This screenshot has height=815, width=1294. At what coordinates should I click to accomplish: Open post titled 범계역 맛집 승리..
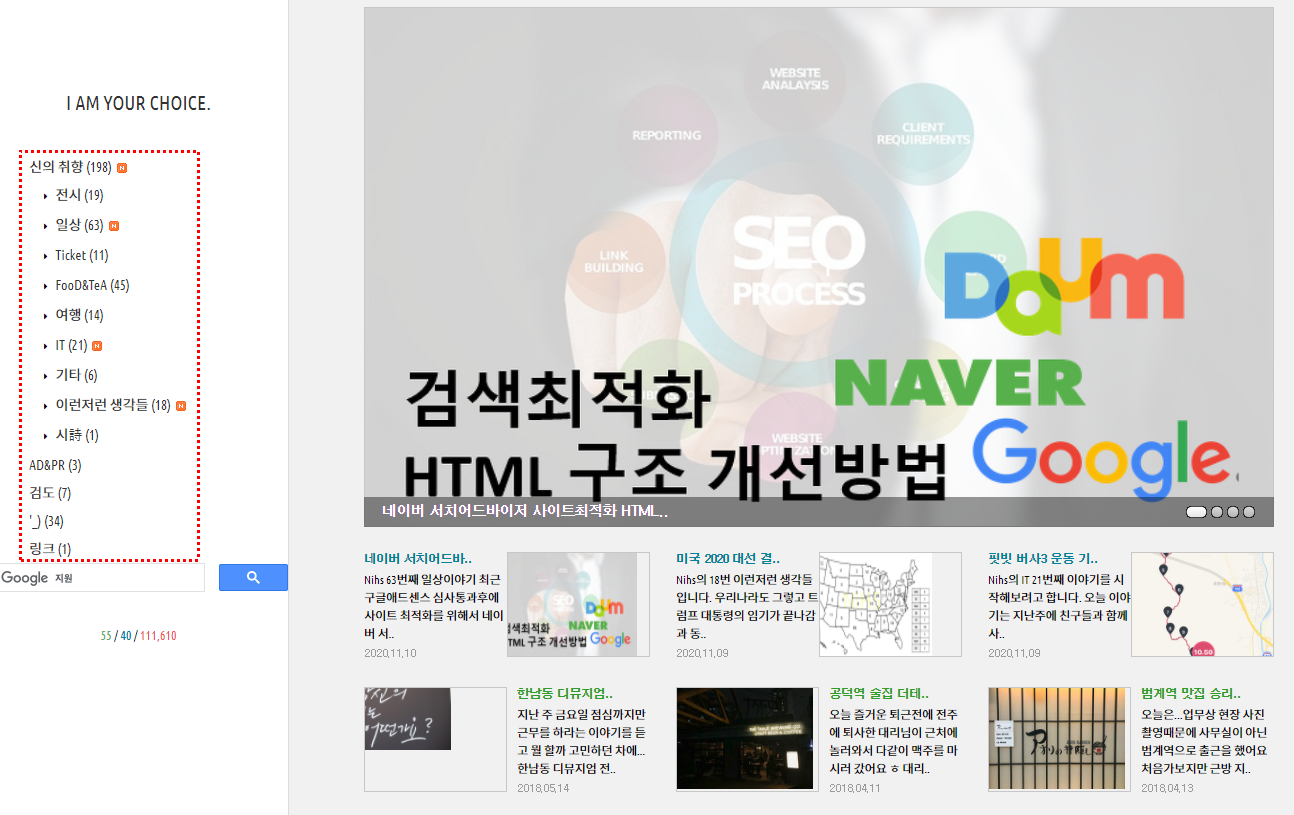click(1191, 693)
